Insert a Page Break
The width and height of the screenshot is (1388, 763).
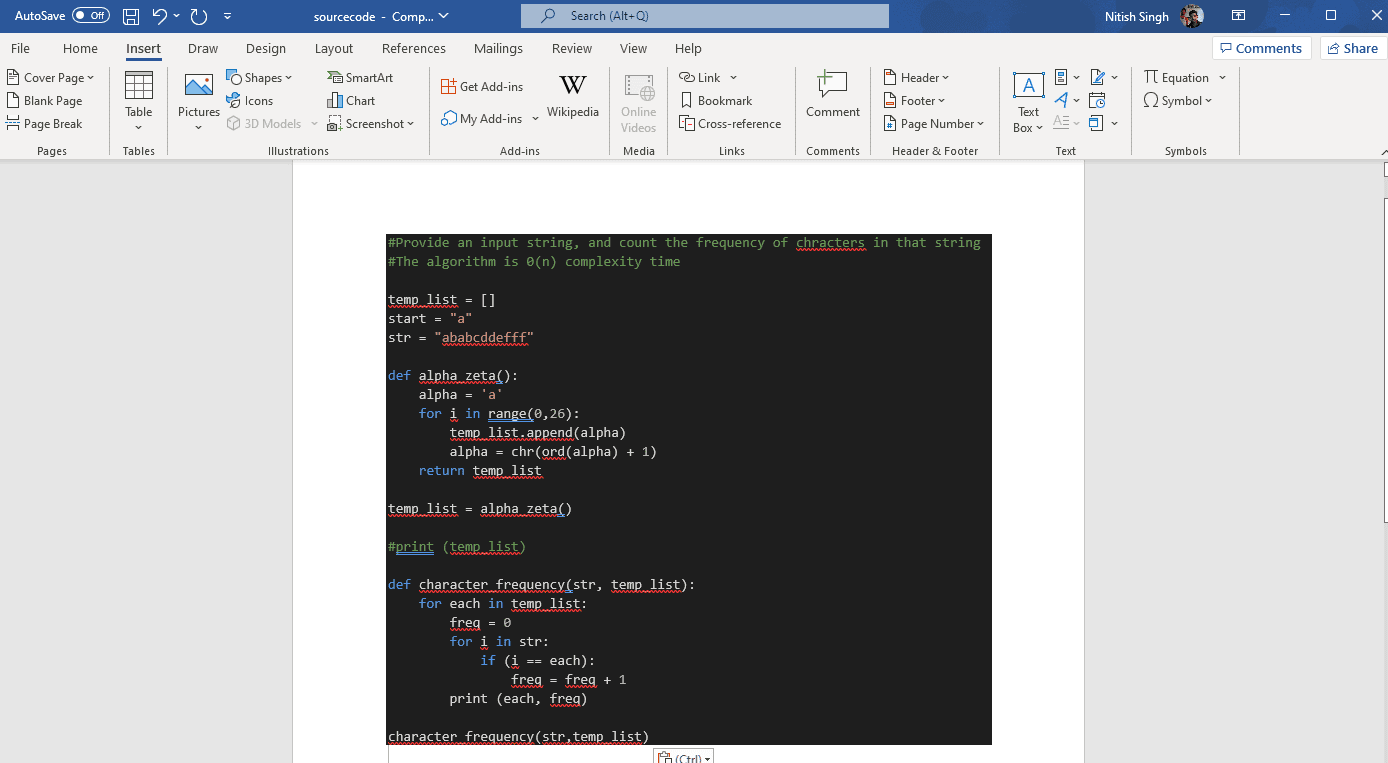click(x=45, y=123)
